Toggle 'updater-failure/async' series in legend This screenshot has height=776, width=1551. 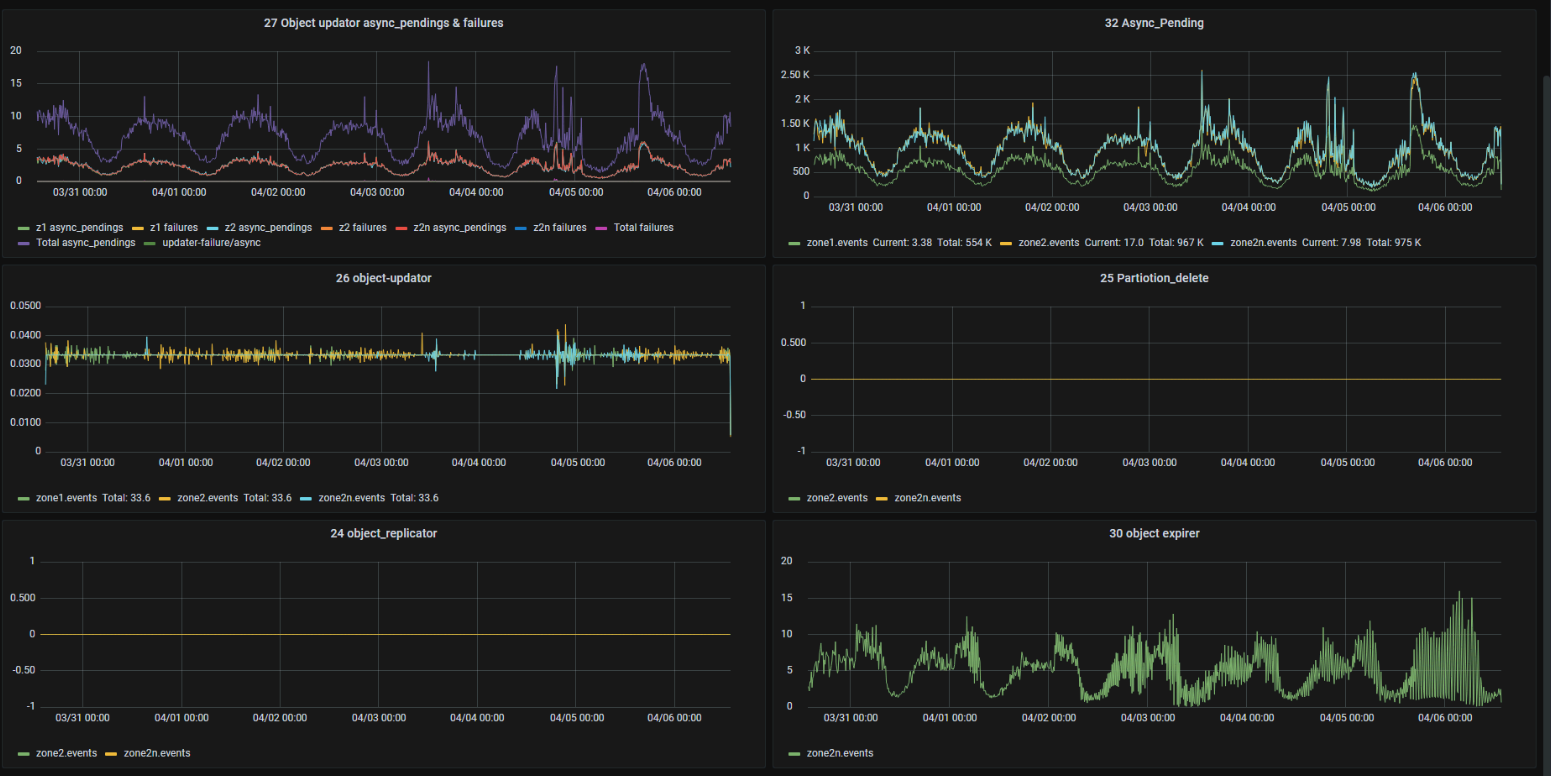coord(211,242)
